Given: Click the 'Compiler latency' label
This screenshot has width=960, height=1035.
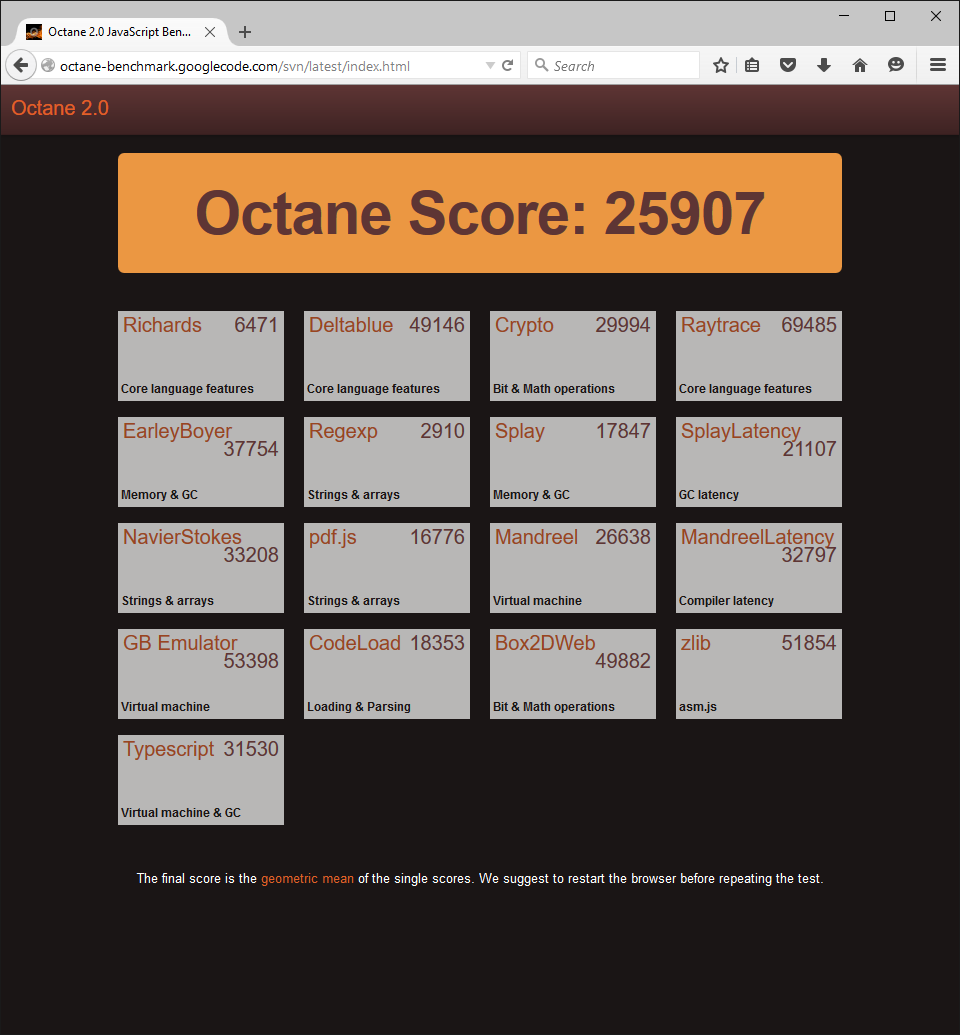Looking at the screenshot, I should click(x=726, y=601).
